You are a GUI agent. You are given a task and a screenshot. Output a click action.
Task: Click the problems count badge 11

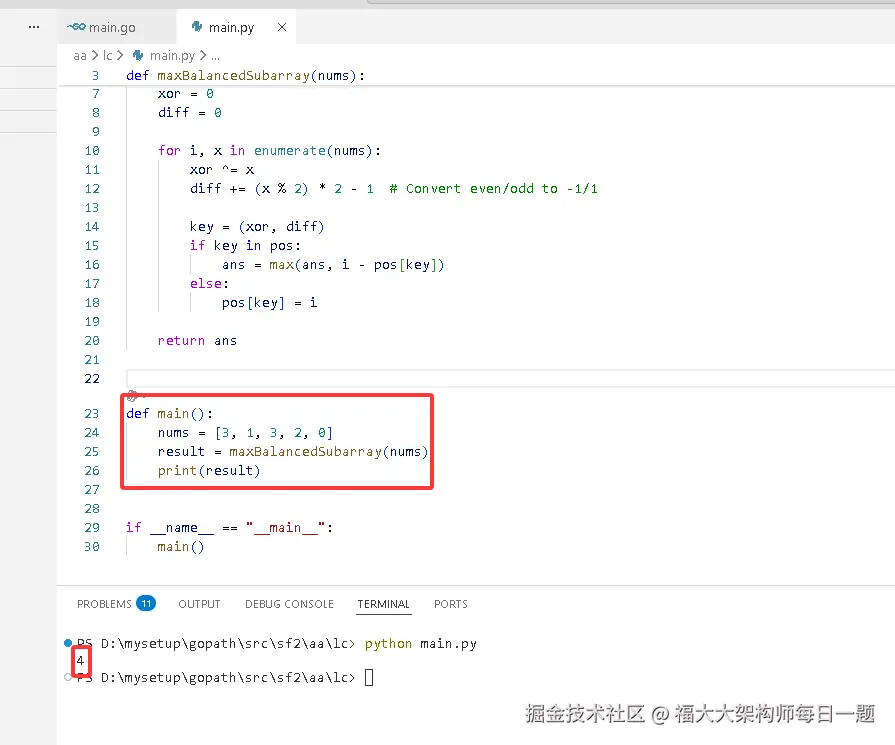[x=146, y=603]
